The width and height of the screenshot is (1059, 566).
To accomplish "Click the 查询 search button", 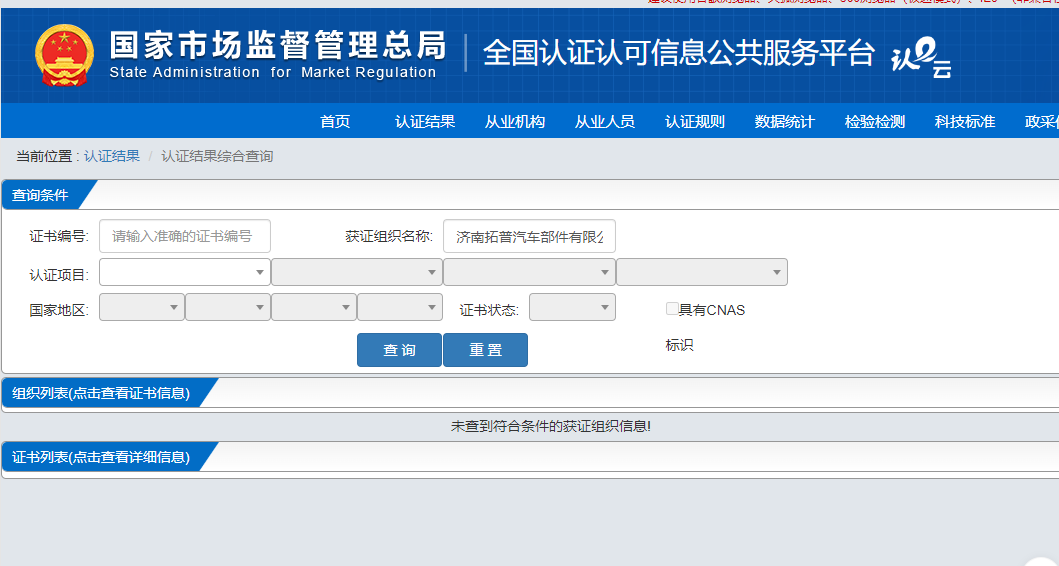I will click(399, 350).
